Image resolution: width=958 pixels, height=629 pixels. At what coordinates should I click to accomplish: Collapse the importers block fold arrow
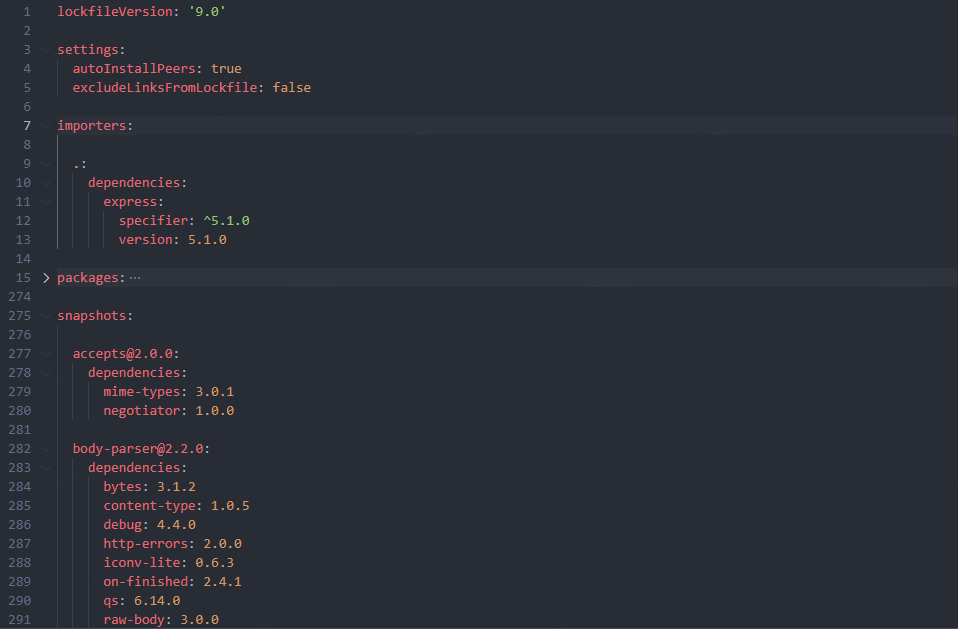click(x=46, y=126)
